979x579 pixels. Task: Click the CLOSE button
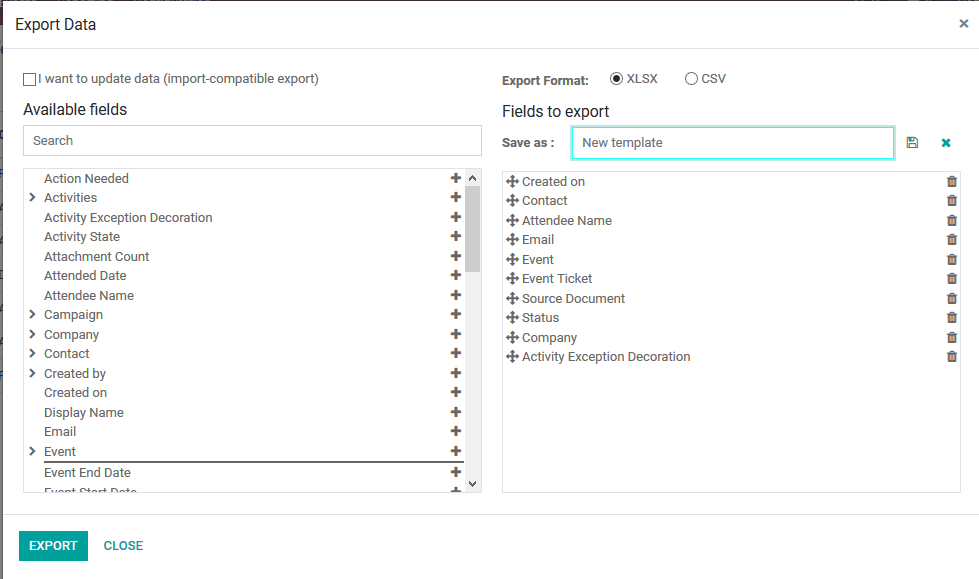click(123, 546)
